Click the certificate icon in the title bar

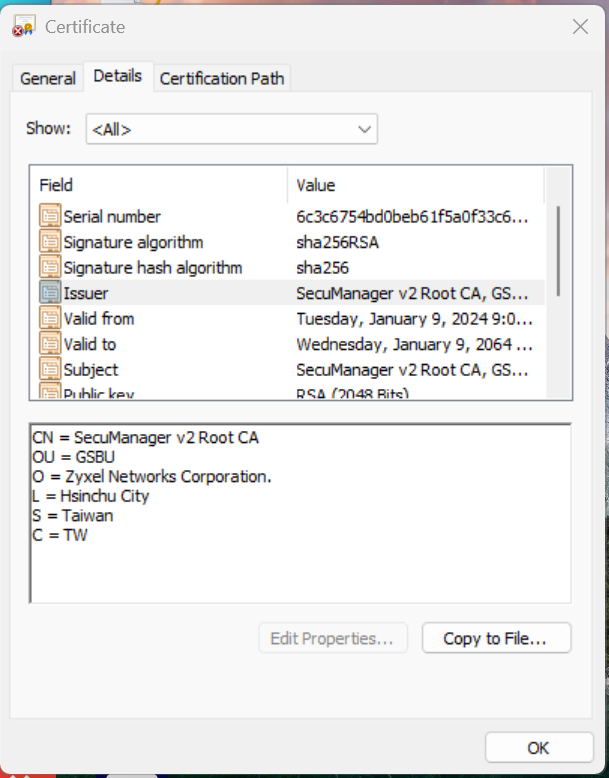24,26
